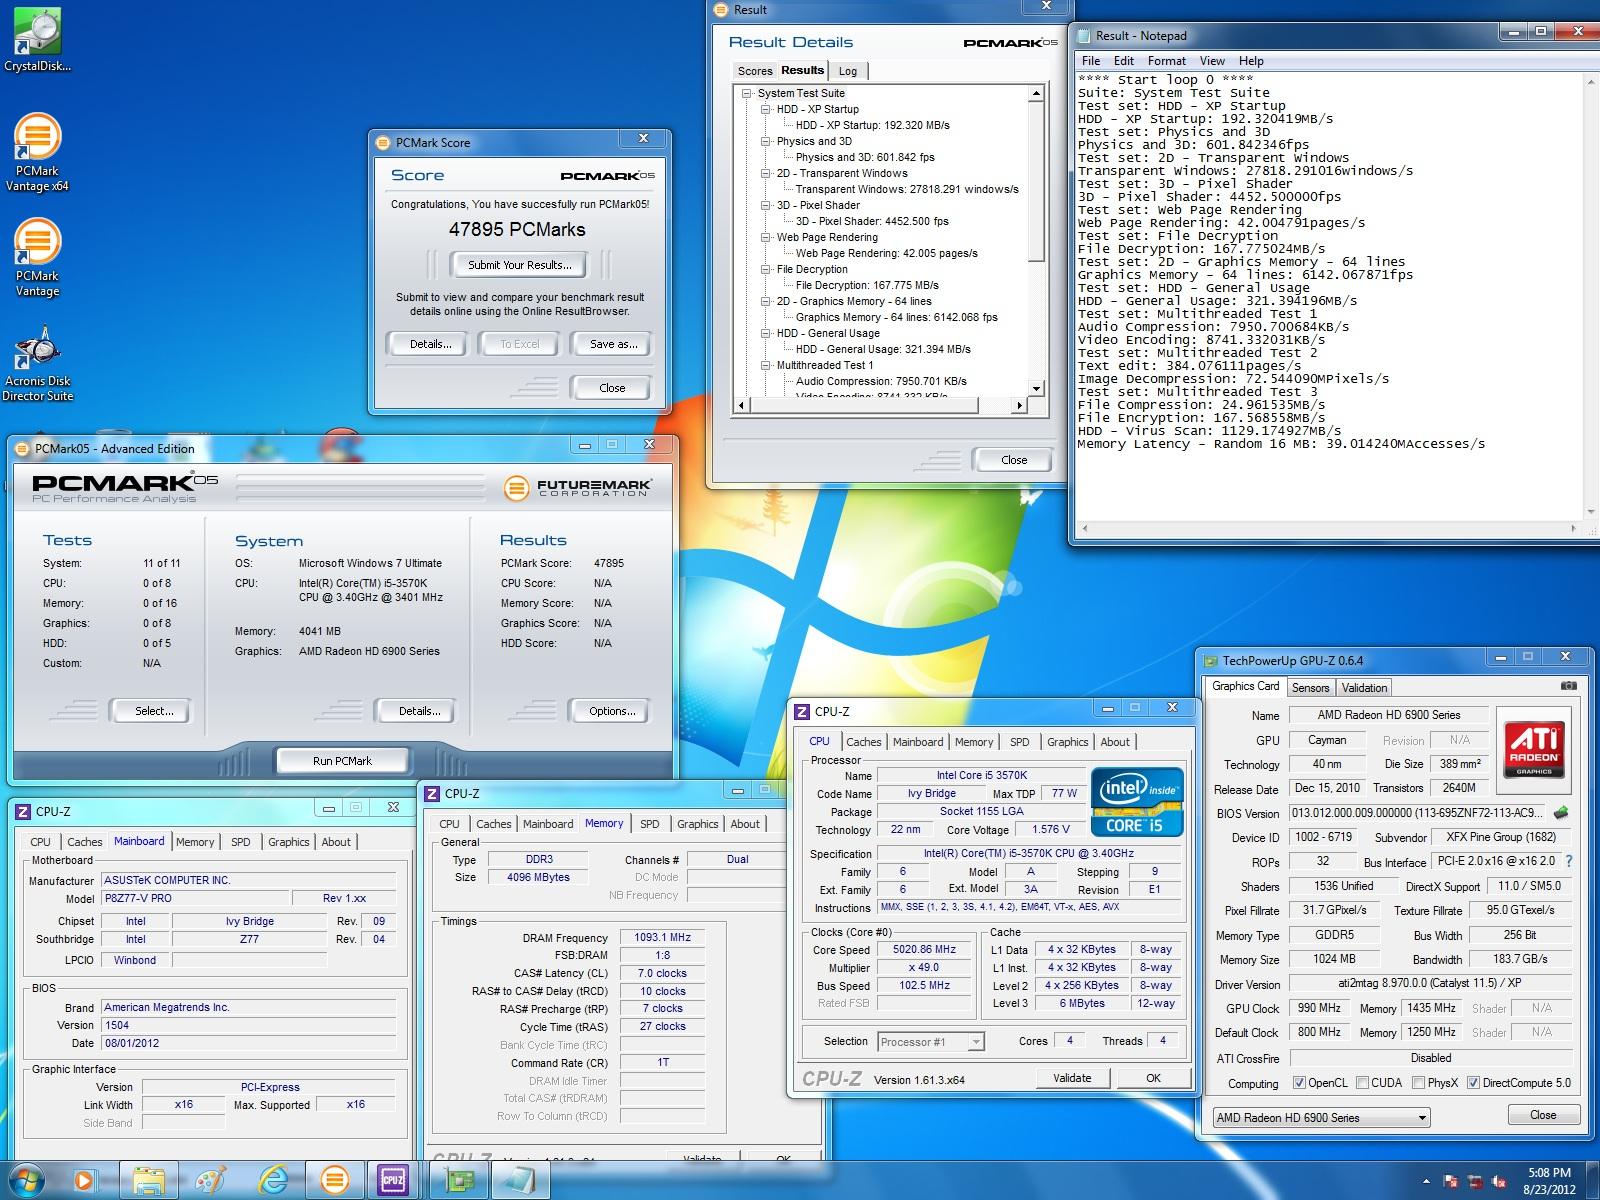
Task: Click Submit Your Results button
Action: 520,265
